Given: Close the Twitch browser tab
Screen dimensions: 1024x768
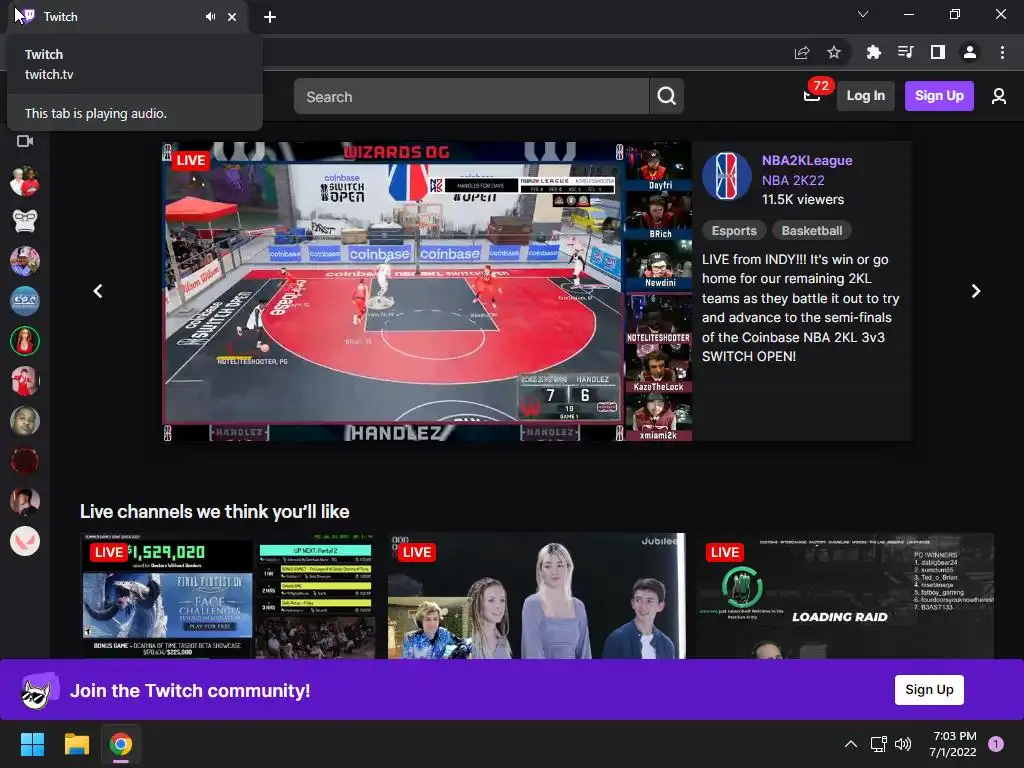Looking at the screenshot, I should click(232, 17).
